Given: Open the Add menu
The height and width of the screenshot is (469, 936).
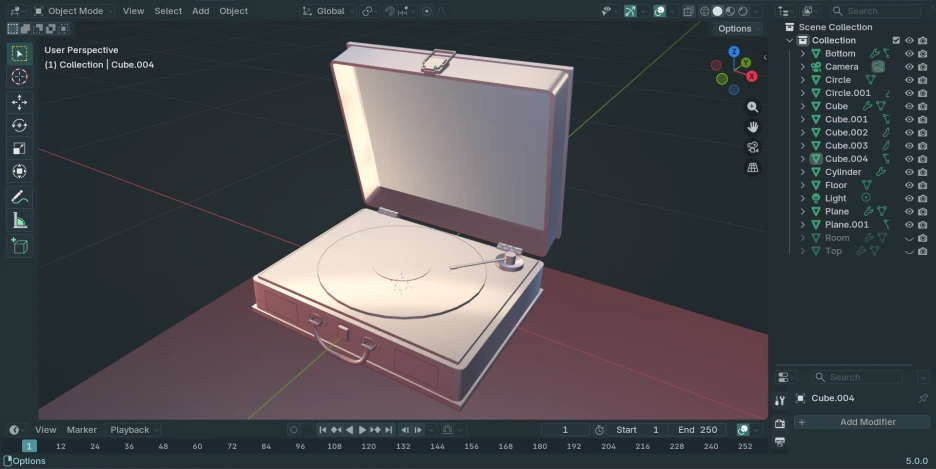Looking at the screenshot, I should pyautogui.click(x=201, y=11).
